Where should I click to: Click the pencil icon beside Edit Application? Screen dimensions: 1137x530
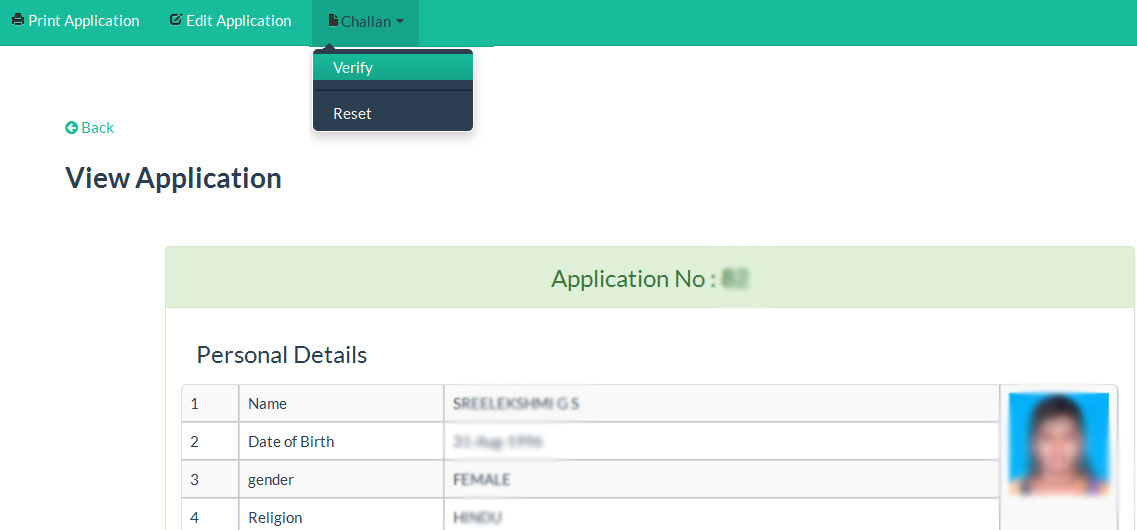coord(176,20)
